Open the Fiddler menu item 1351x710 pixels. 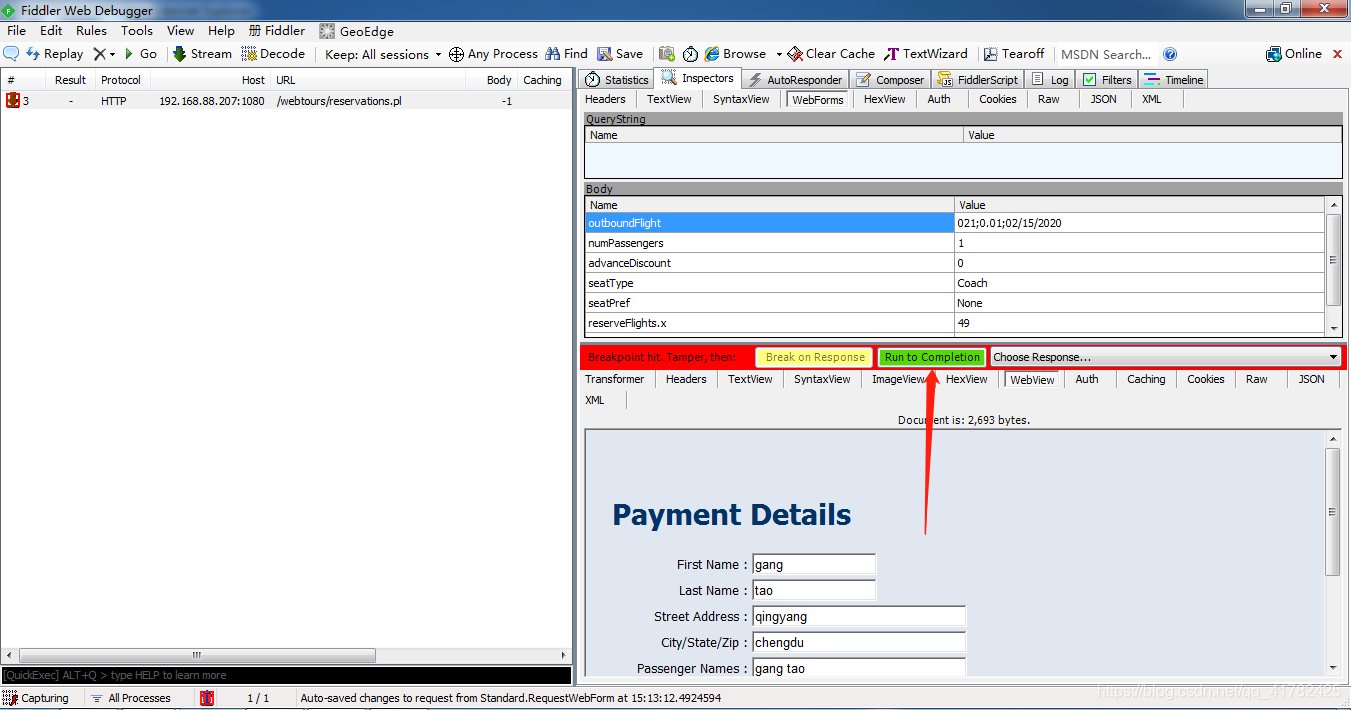pos(277,31)
